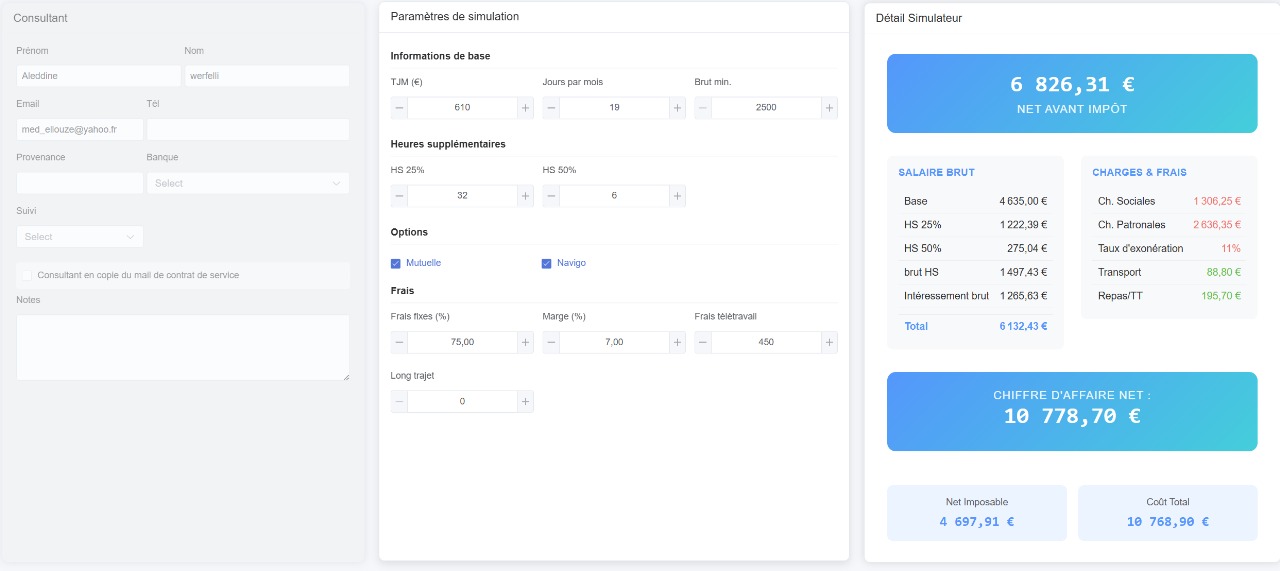This screenshot has height=571, width=1280.
Task: Click the Paramètres de simulation panel title
Action: pyautogui.click(x=455, y=17)
